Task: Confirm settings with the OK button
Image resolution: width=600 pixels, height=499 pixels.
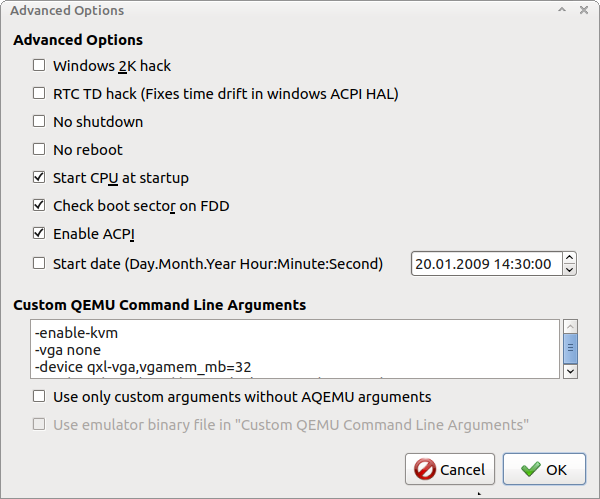Action: (544, 469)
